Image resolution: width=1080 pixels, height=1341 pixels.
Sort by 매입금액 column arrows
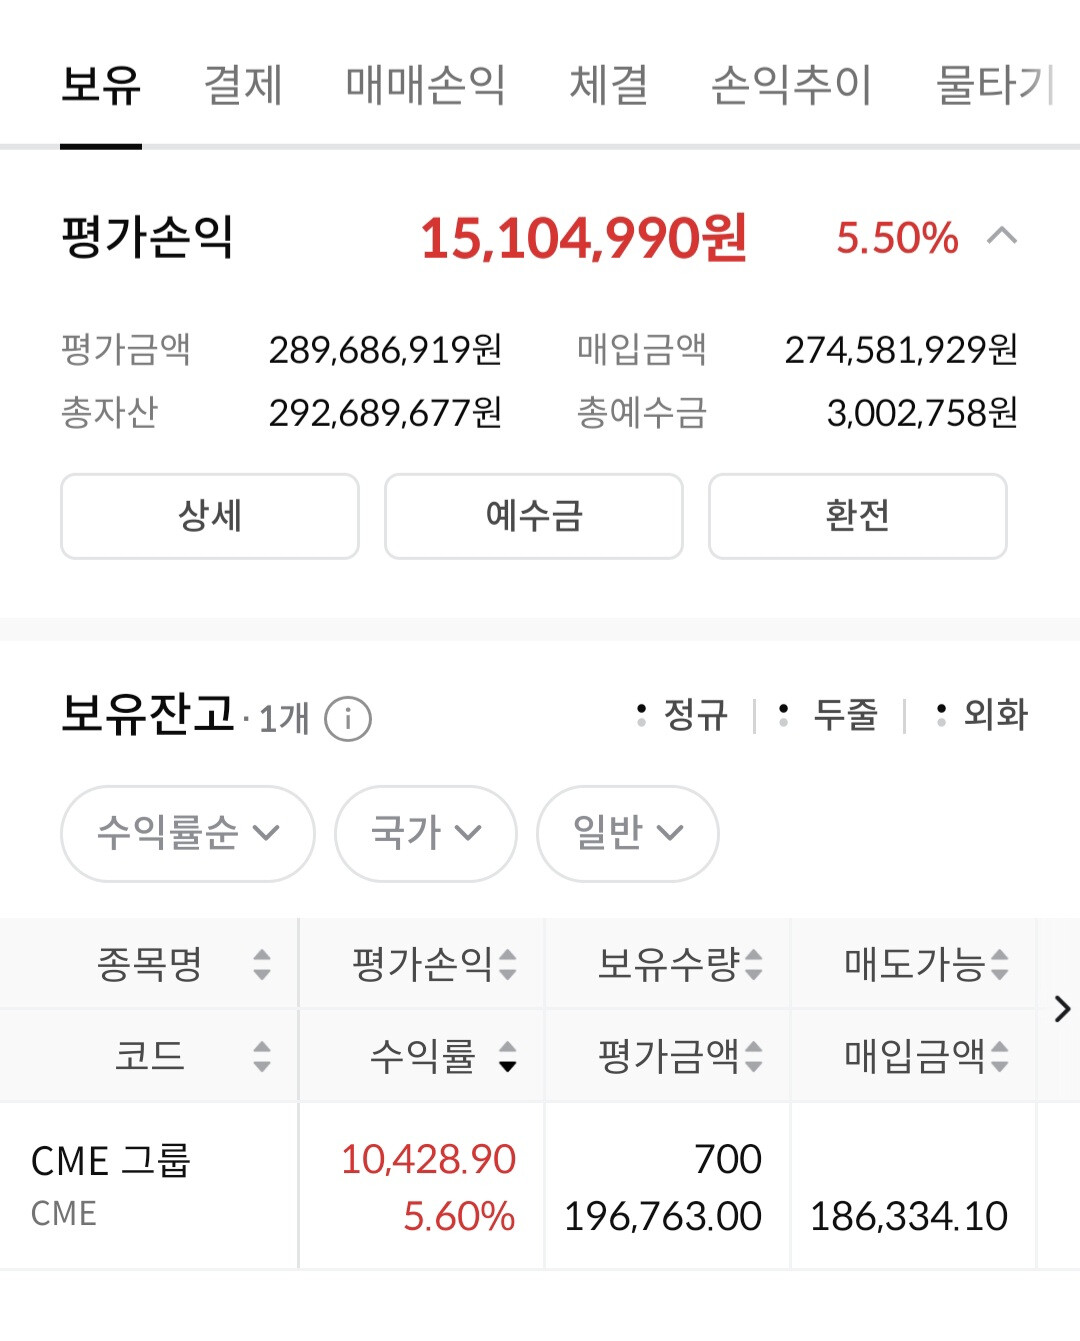click(1000, 1056)
